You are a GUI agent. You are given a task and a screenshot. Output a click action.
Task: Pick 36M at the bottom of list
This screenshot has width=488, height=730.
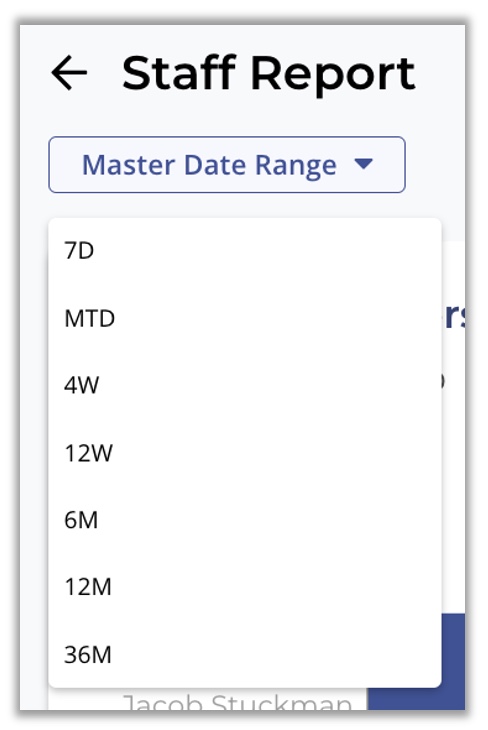click(244, 655)
